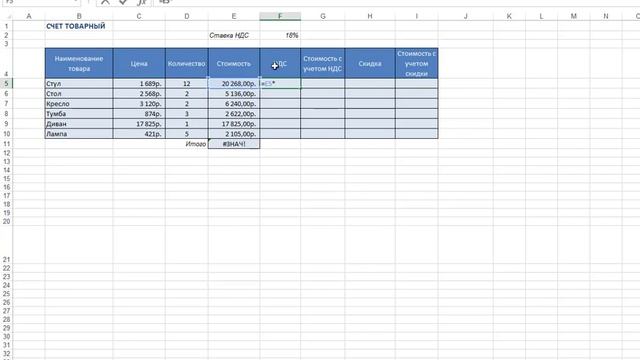Select column N header
The height and width of the screenshot is (360, 640).
tap(606, 16)
